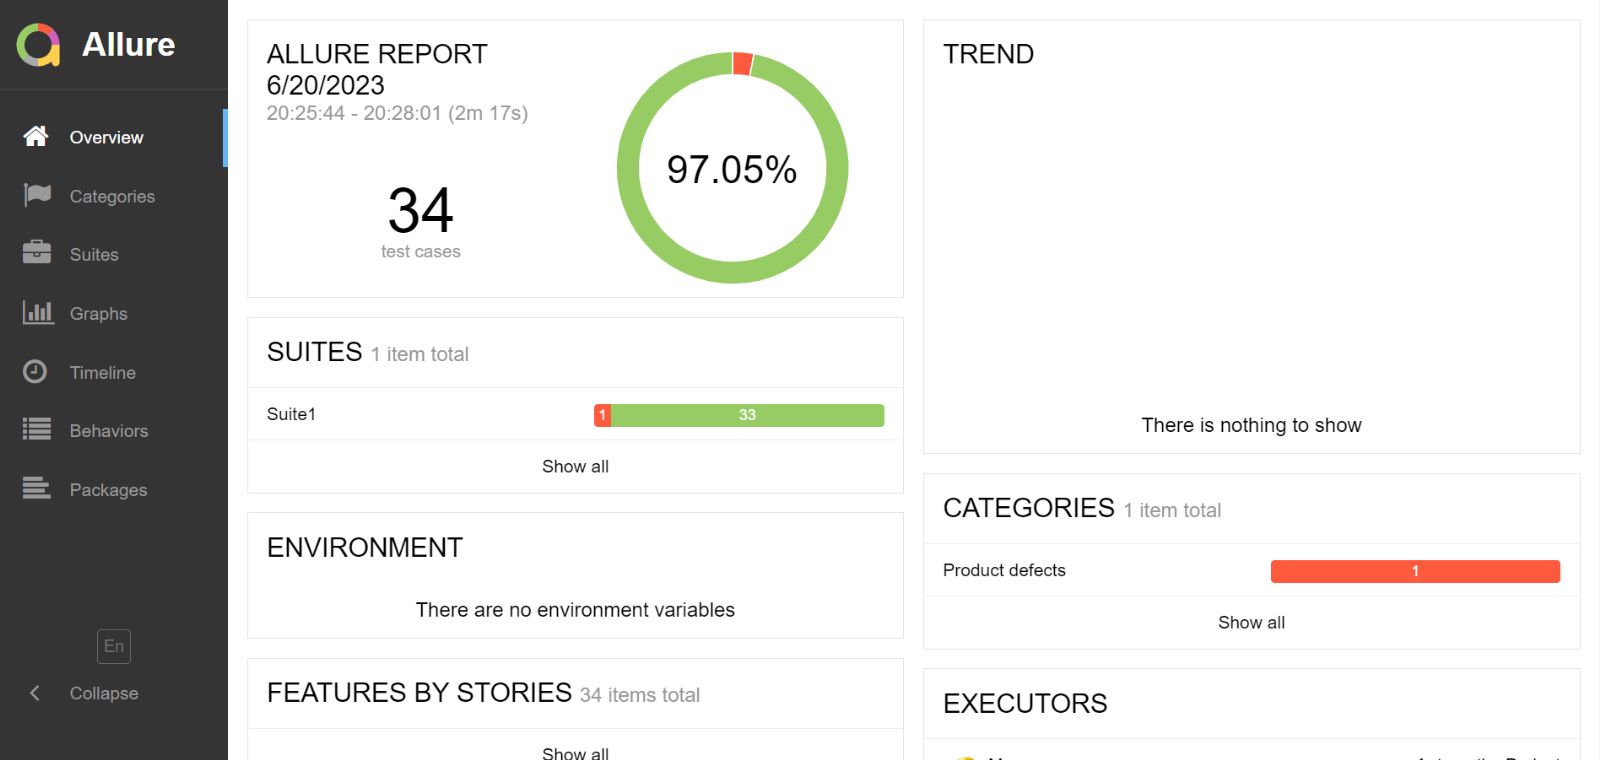Select the Behaviors list icon
This screenshot has height=760, width=1600.
tap(37, 430)
